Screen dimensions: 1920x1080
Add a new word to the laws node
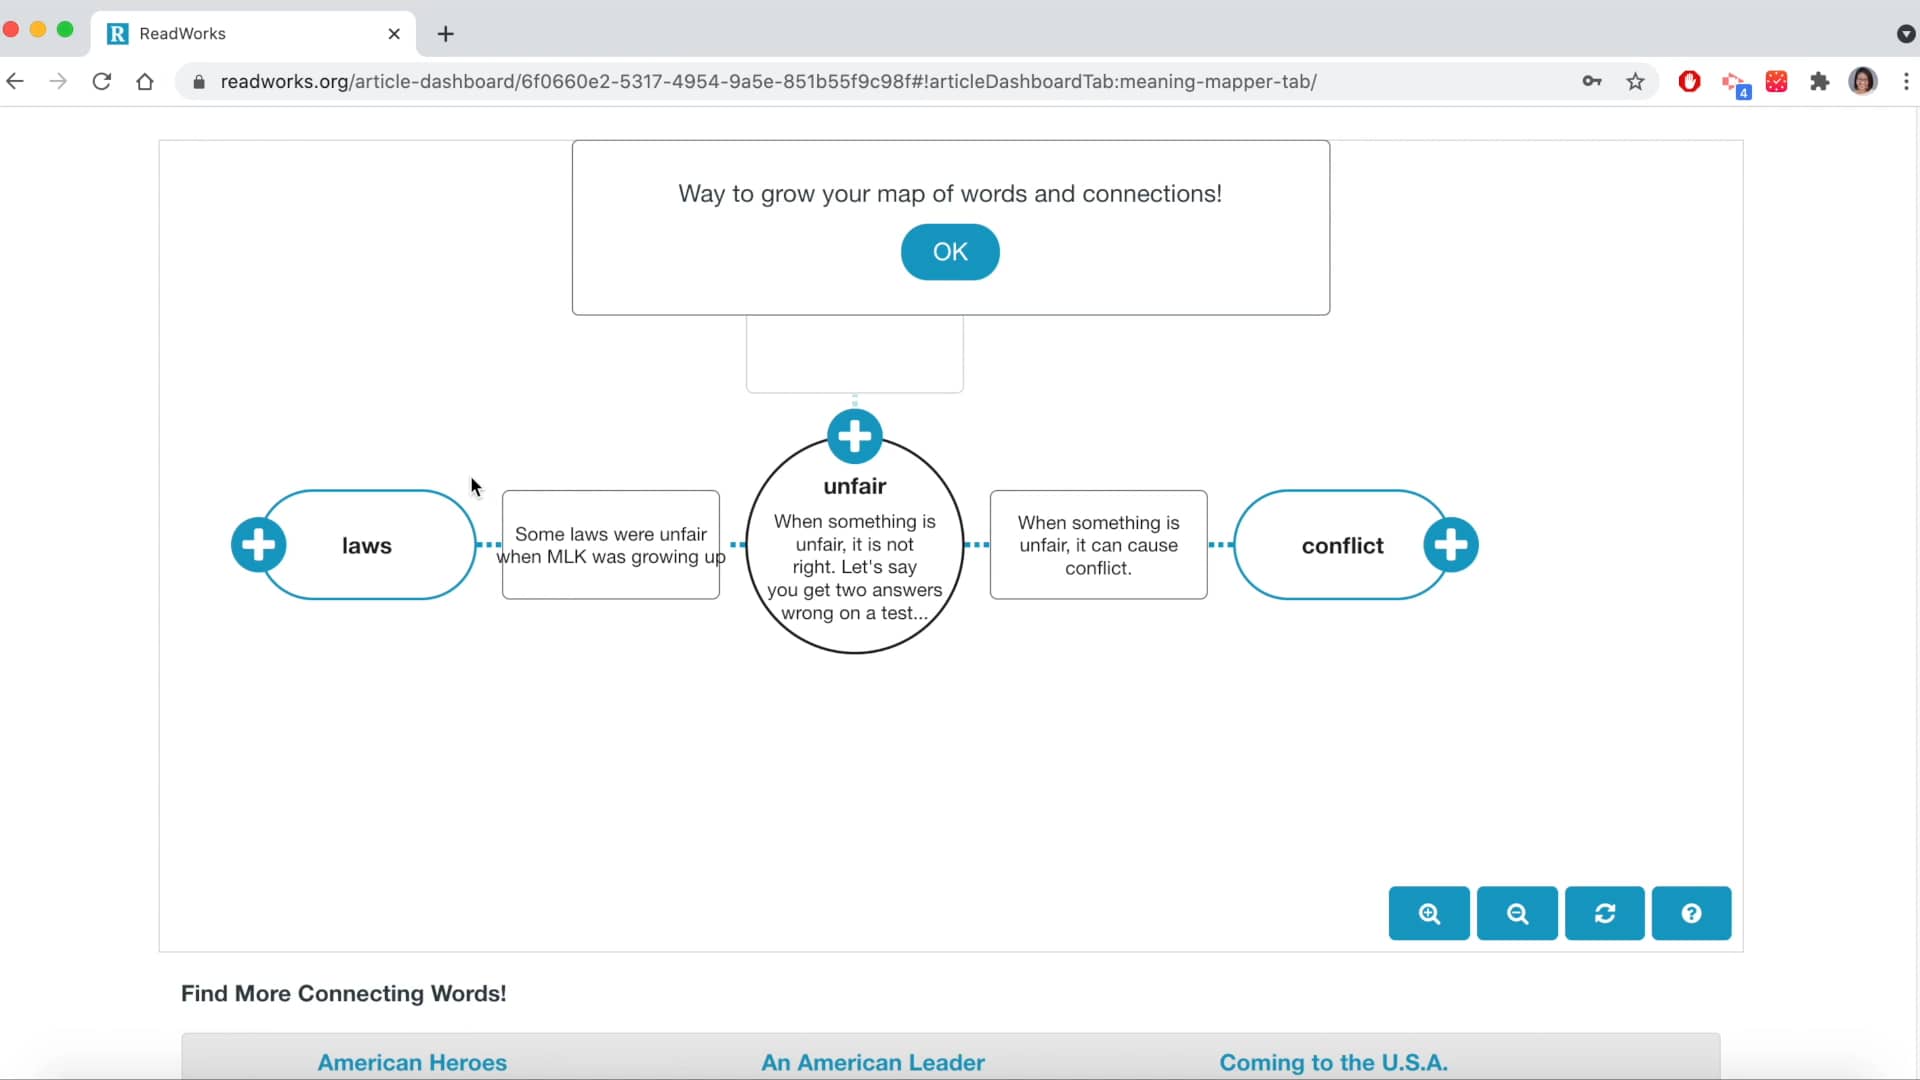(x=258, y=545)
